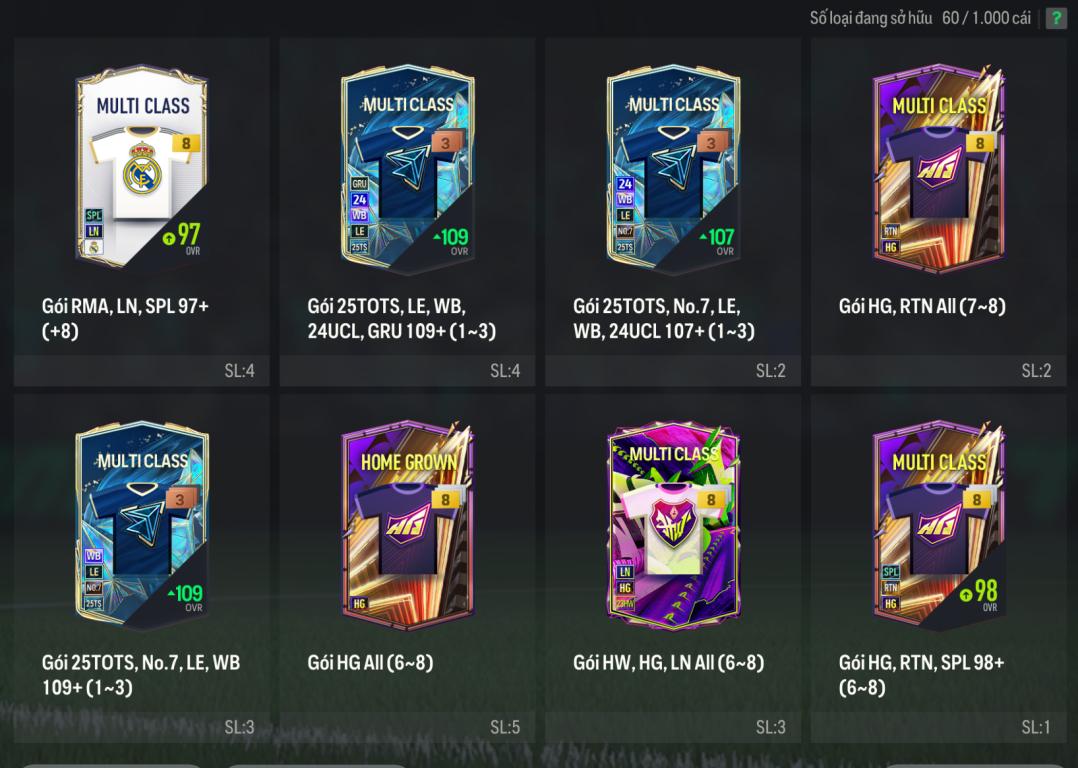Click 'Gói HG All (6~8)' title text
Image resolution: width=1078 pixels, height=768 pixels.
[x=370, y=663]
